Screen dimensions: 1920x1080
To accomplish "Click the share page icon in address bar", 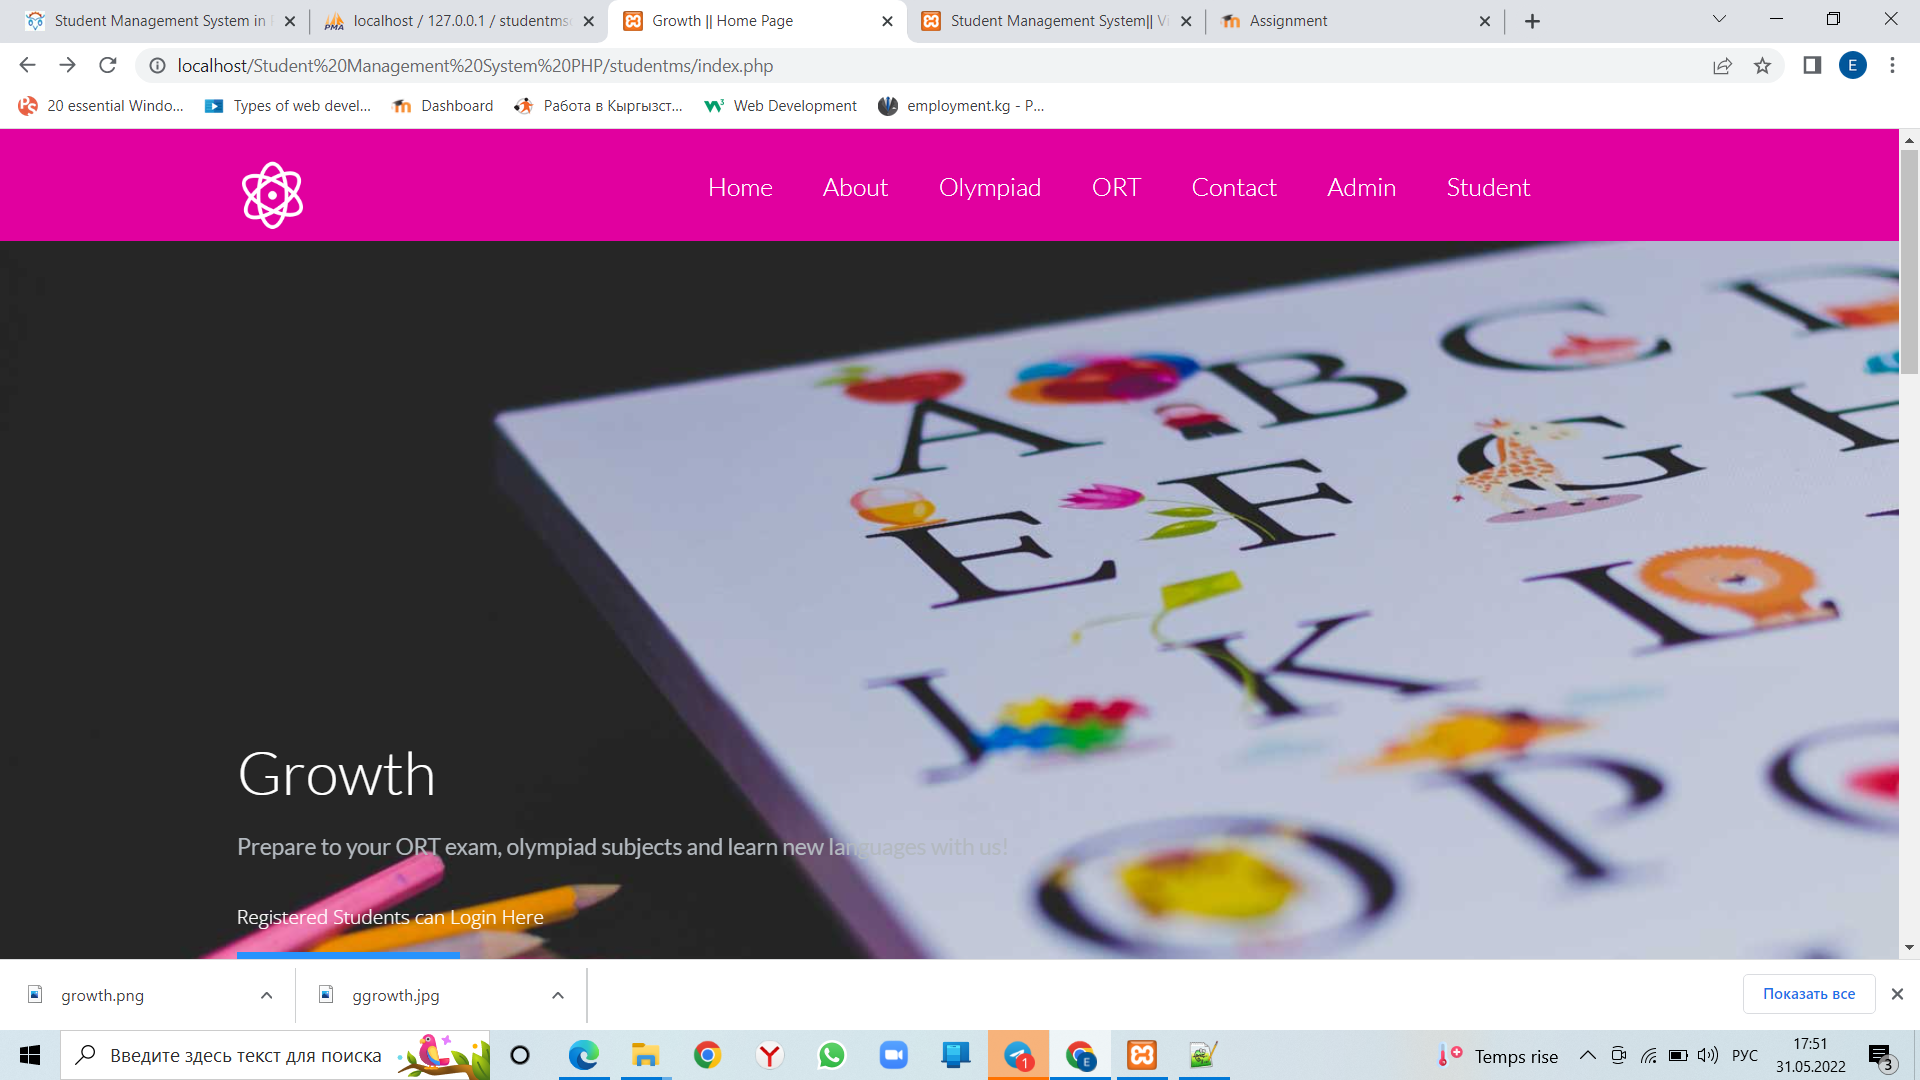I will click(1722, 66).
